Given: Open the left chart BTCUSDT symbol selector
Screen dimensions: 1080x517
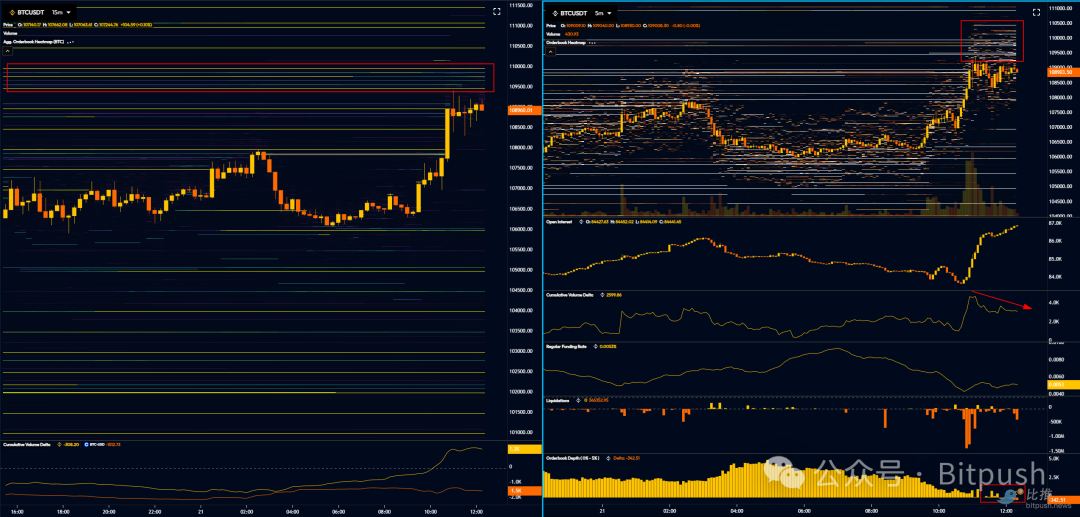Looking at the screenshot, I should pyautogui.click(x=30, y=11).
